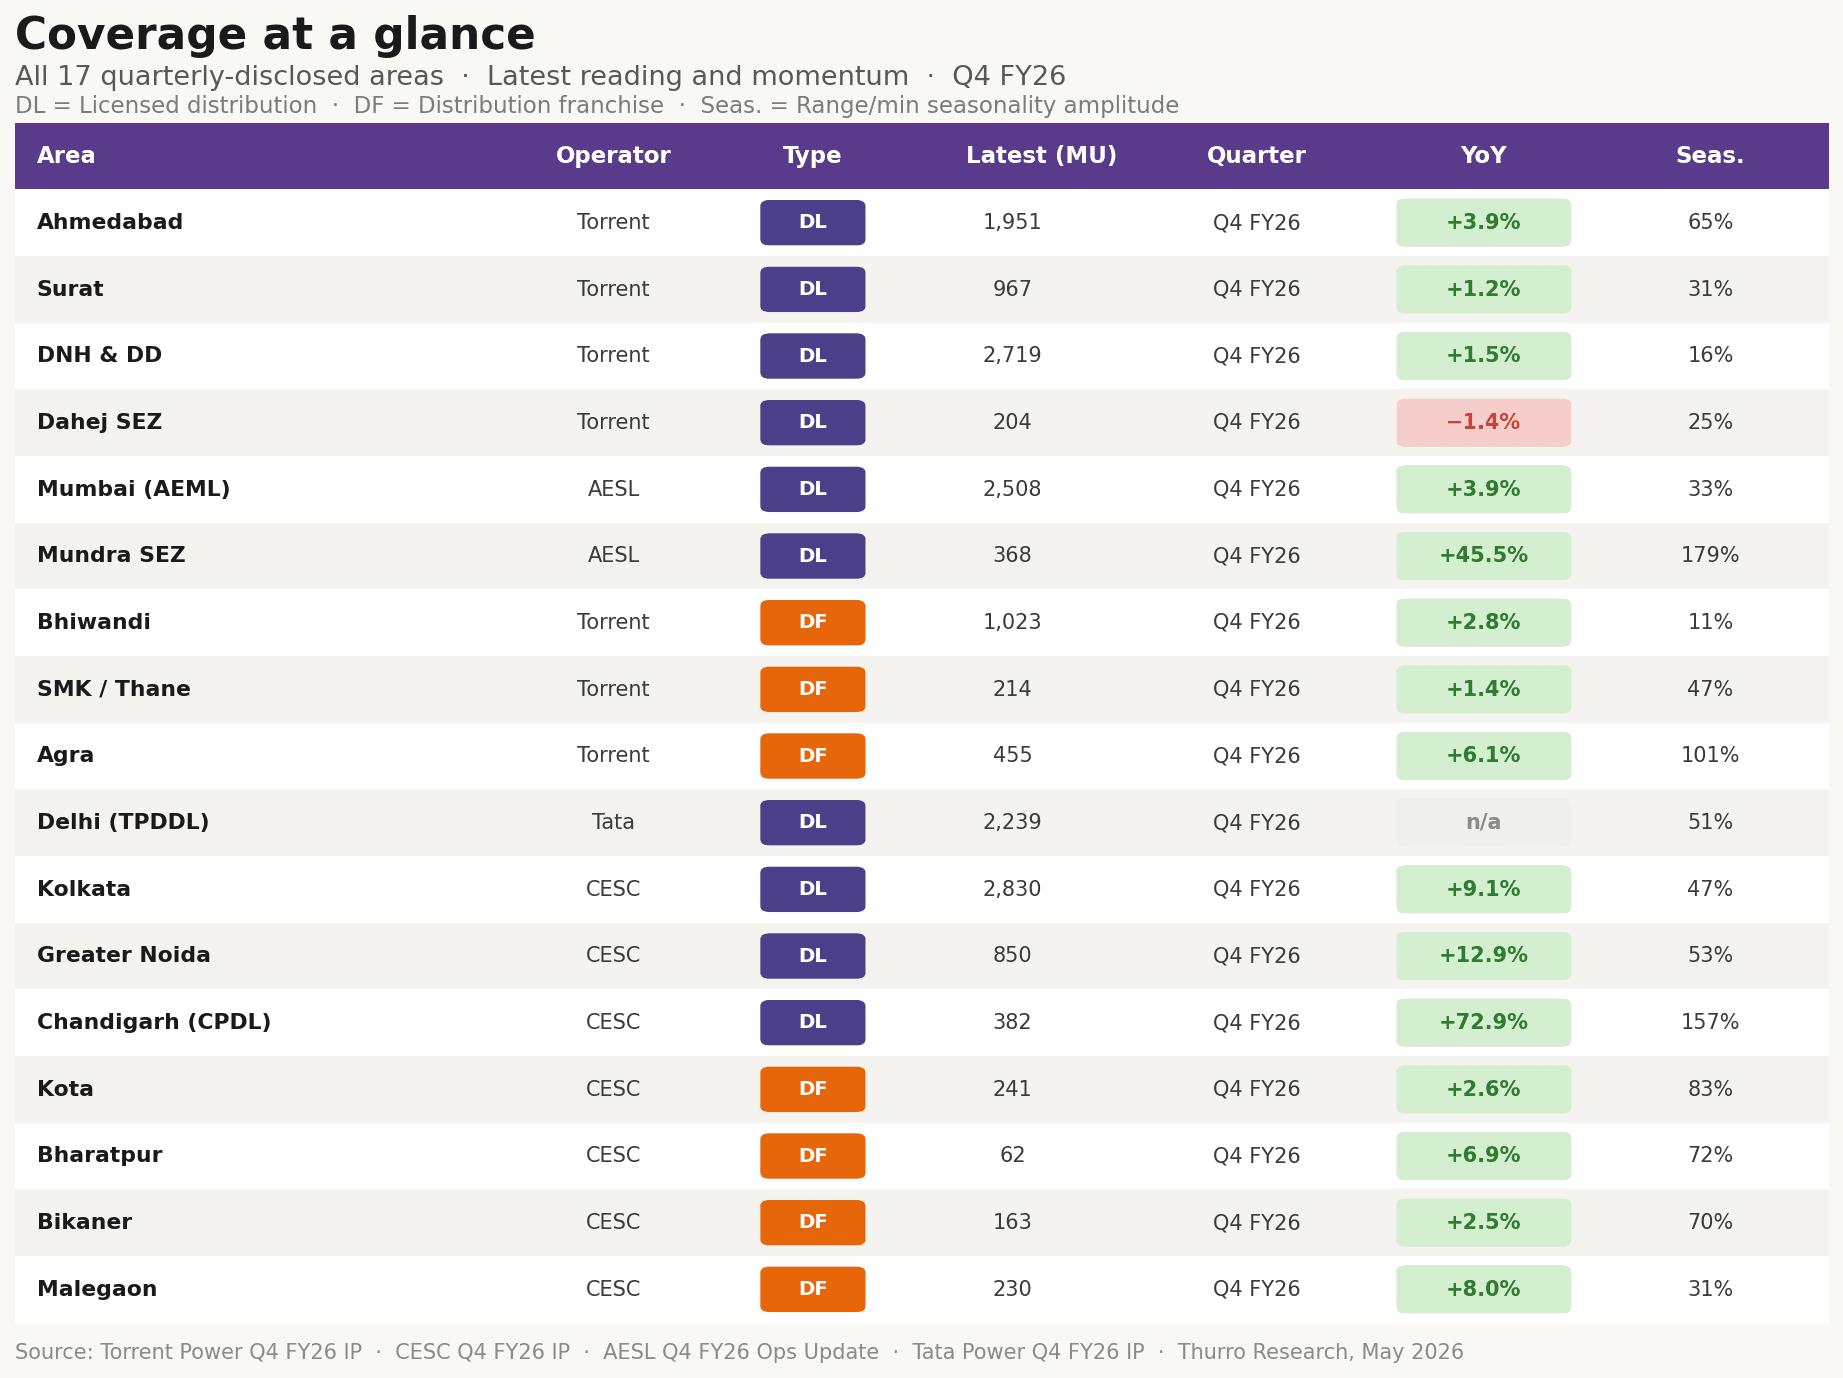Click the Quarter column header

1256,156
